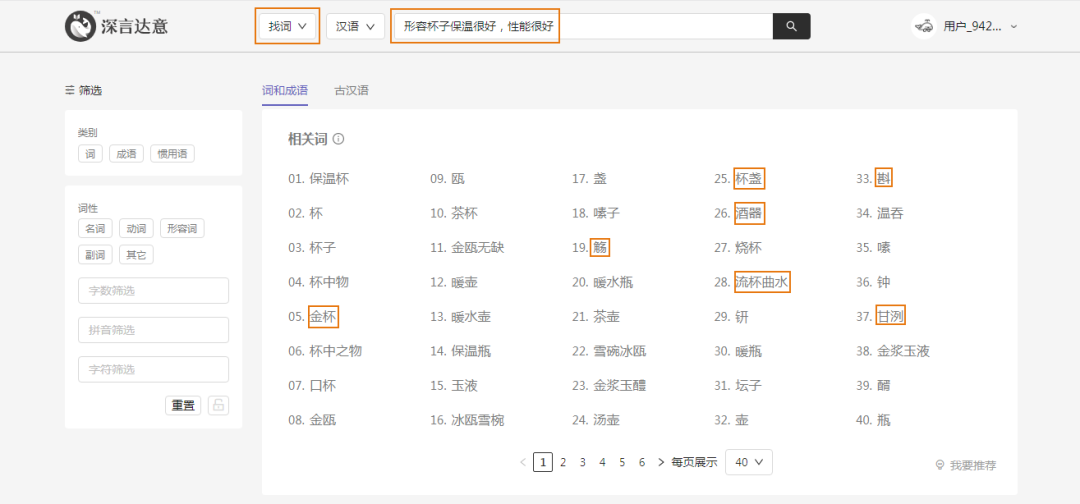
Task: Click the result word 金浆玉醴
Action: coord(619,386)
